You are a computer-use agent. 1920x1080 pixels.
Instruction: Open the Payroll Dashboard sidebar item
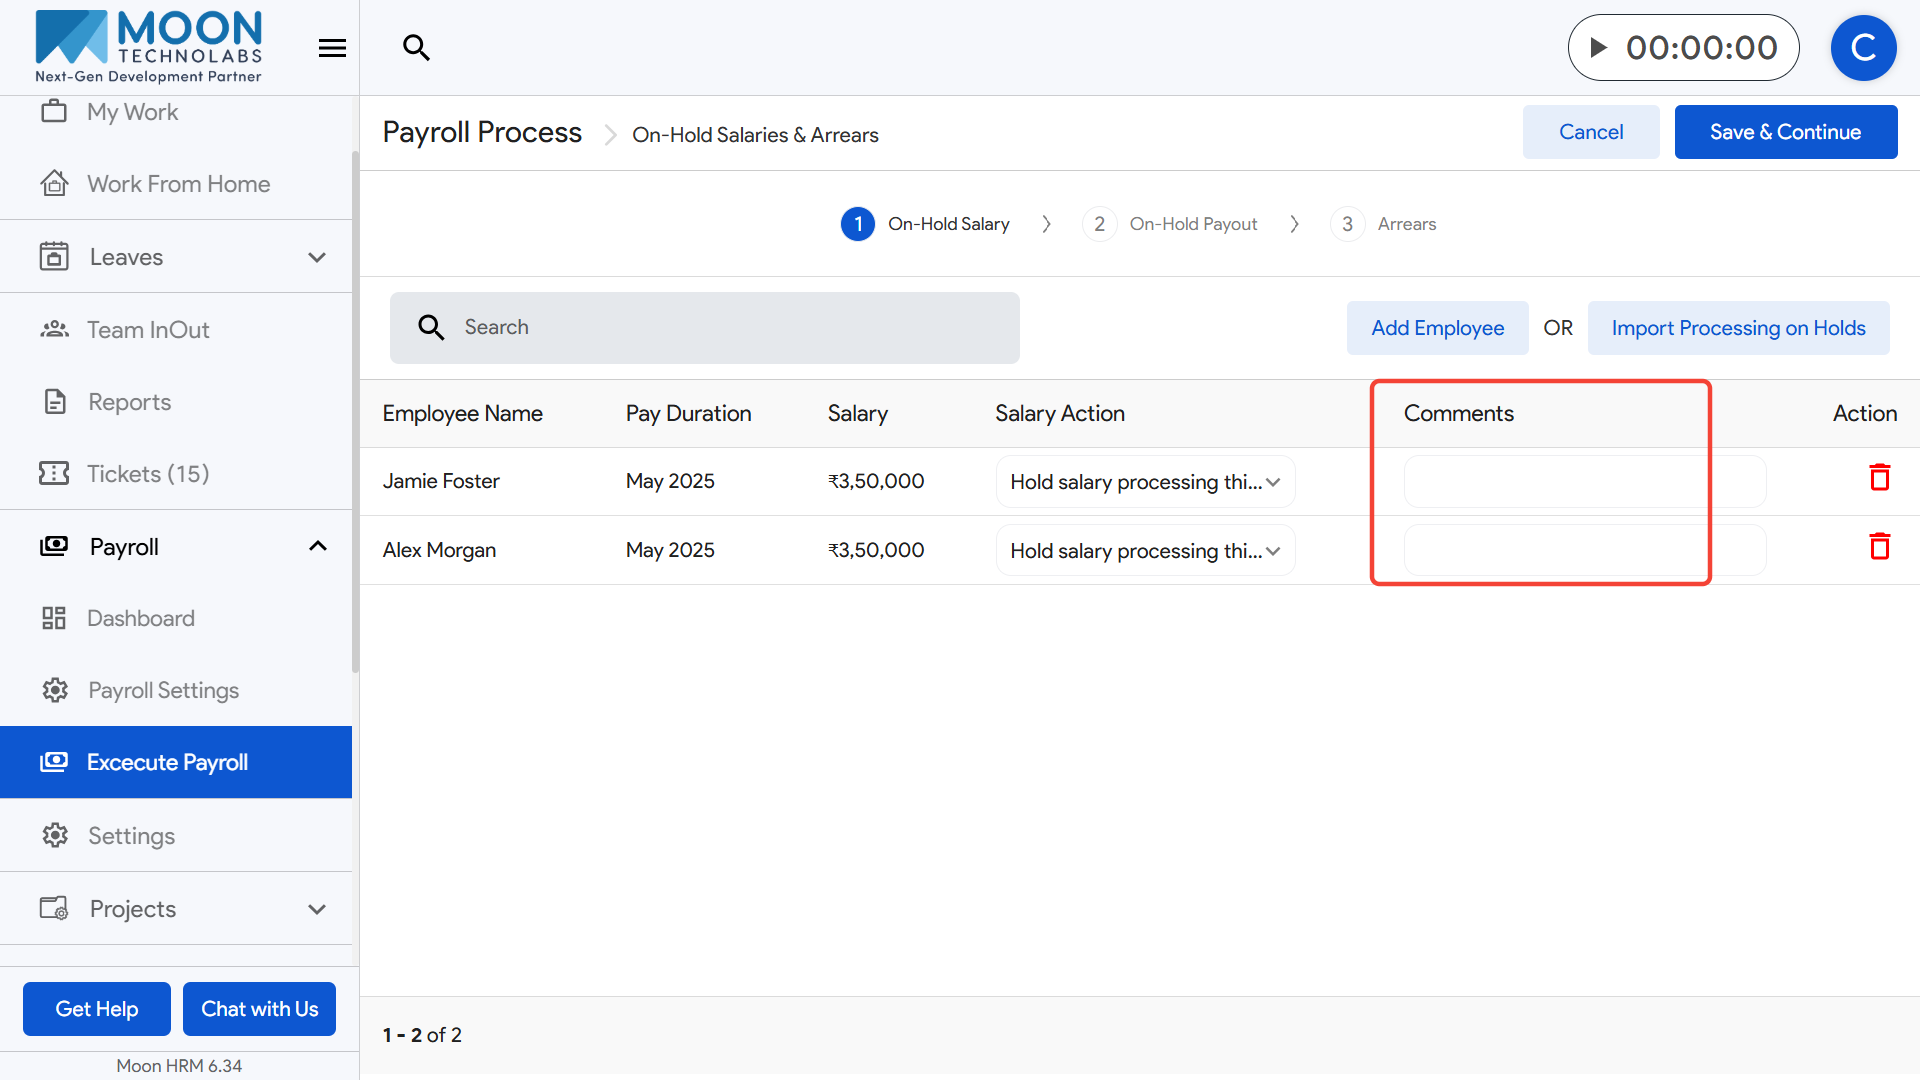tap(140, 618)
